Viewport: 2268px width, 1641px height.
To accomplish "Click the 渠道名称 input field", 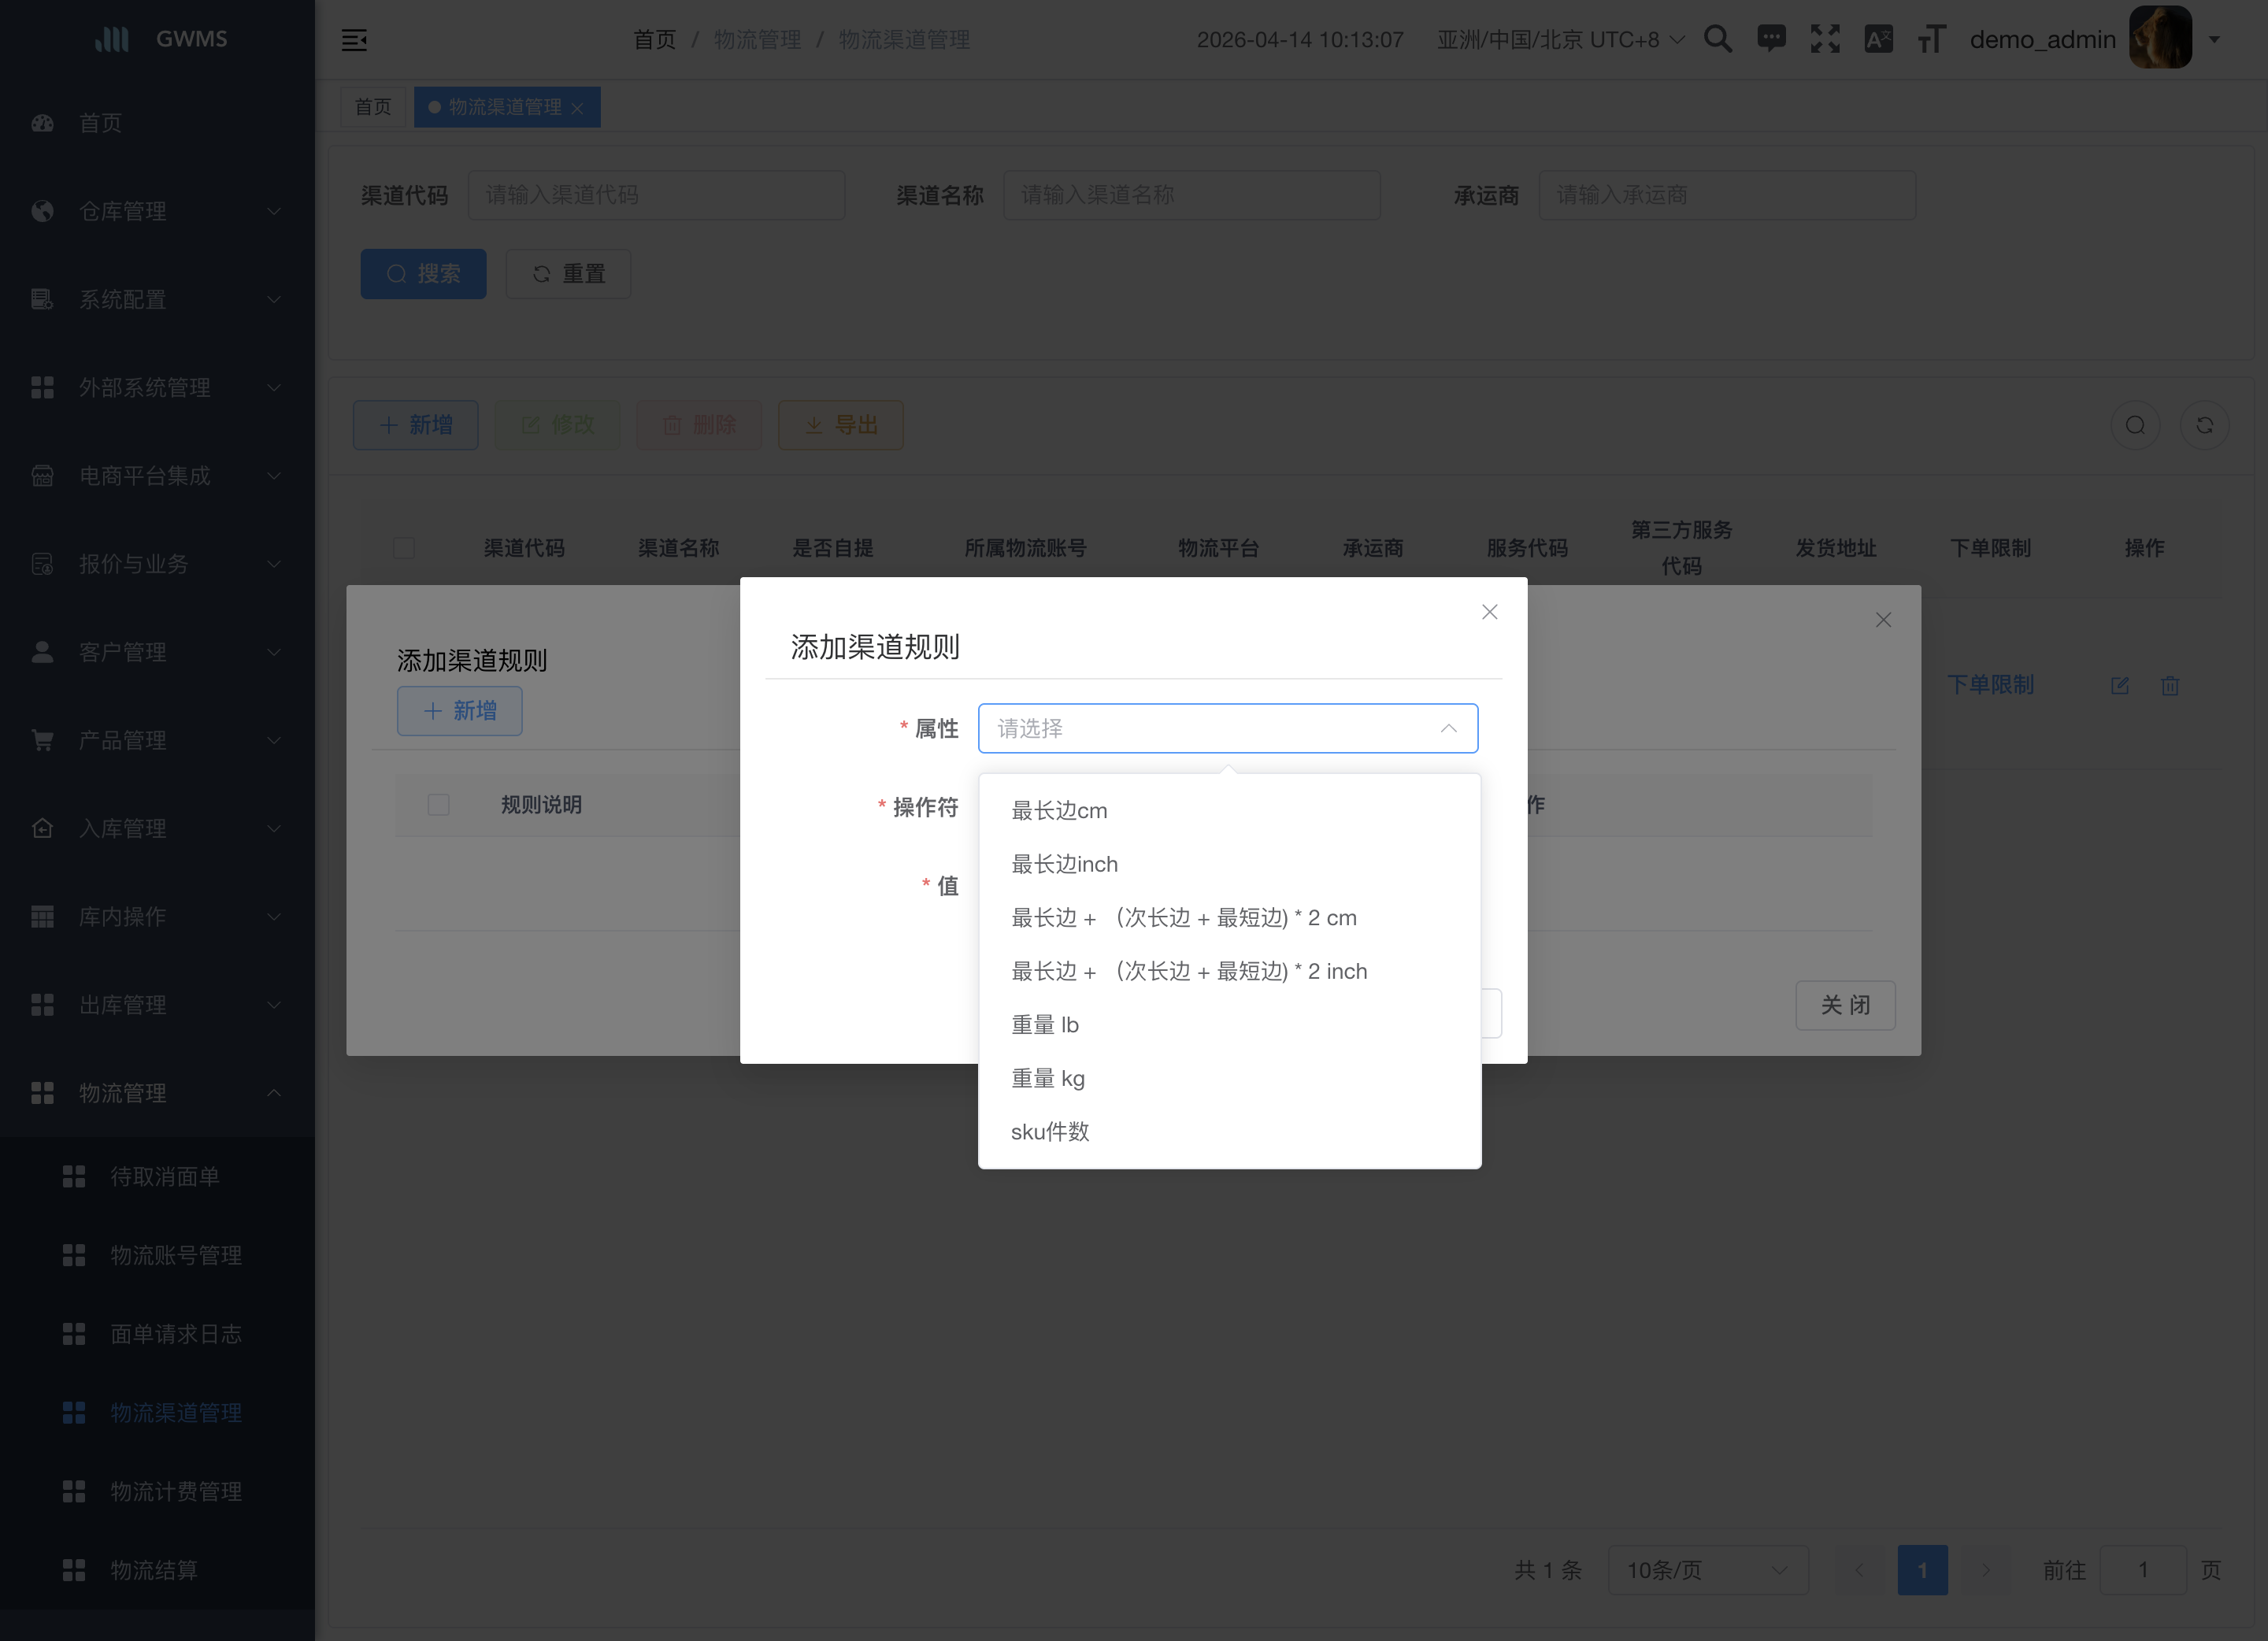I will [x=1191, y=195].
